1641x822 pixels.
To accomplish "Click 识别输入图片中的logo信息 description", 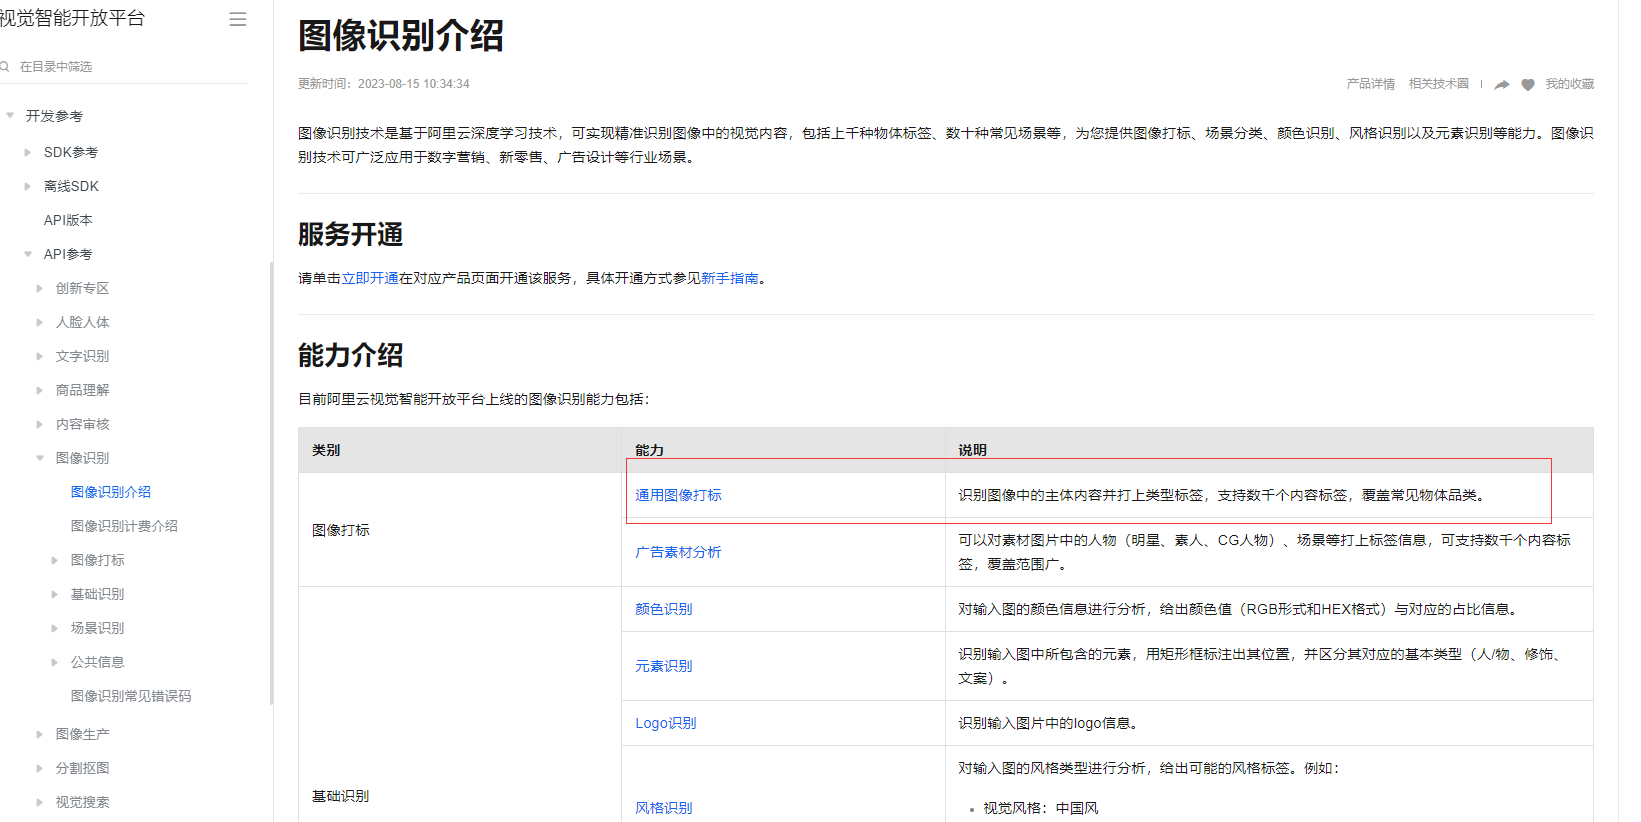I will pyautogui.click(x=1048, y=723).
